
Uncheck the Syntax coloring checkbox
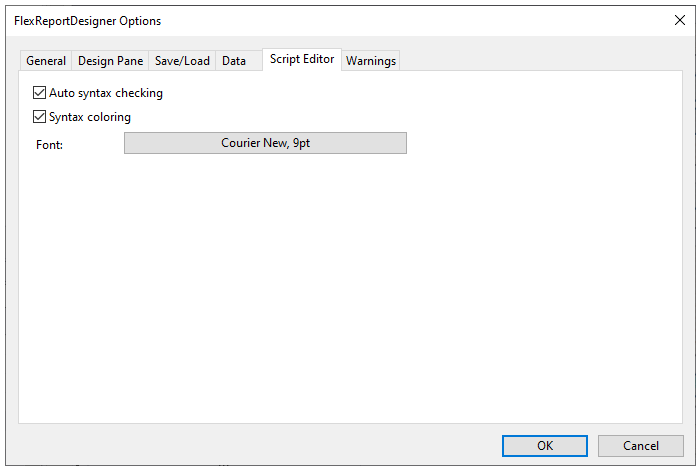(x=40, y=117)
